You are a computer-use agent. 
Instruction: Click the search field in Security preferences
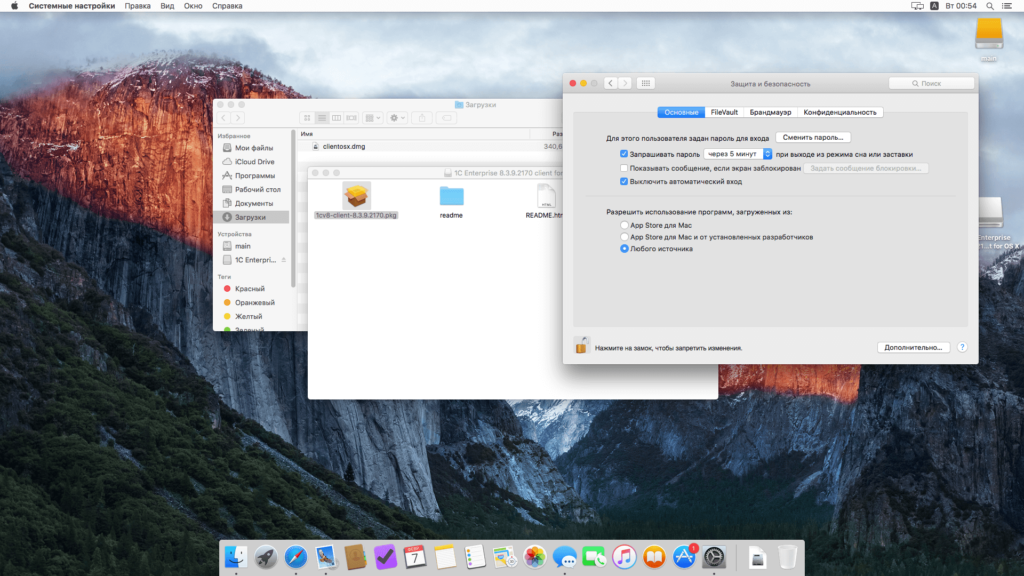(x=931, y=83)
